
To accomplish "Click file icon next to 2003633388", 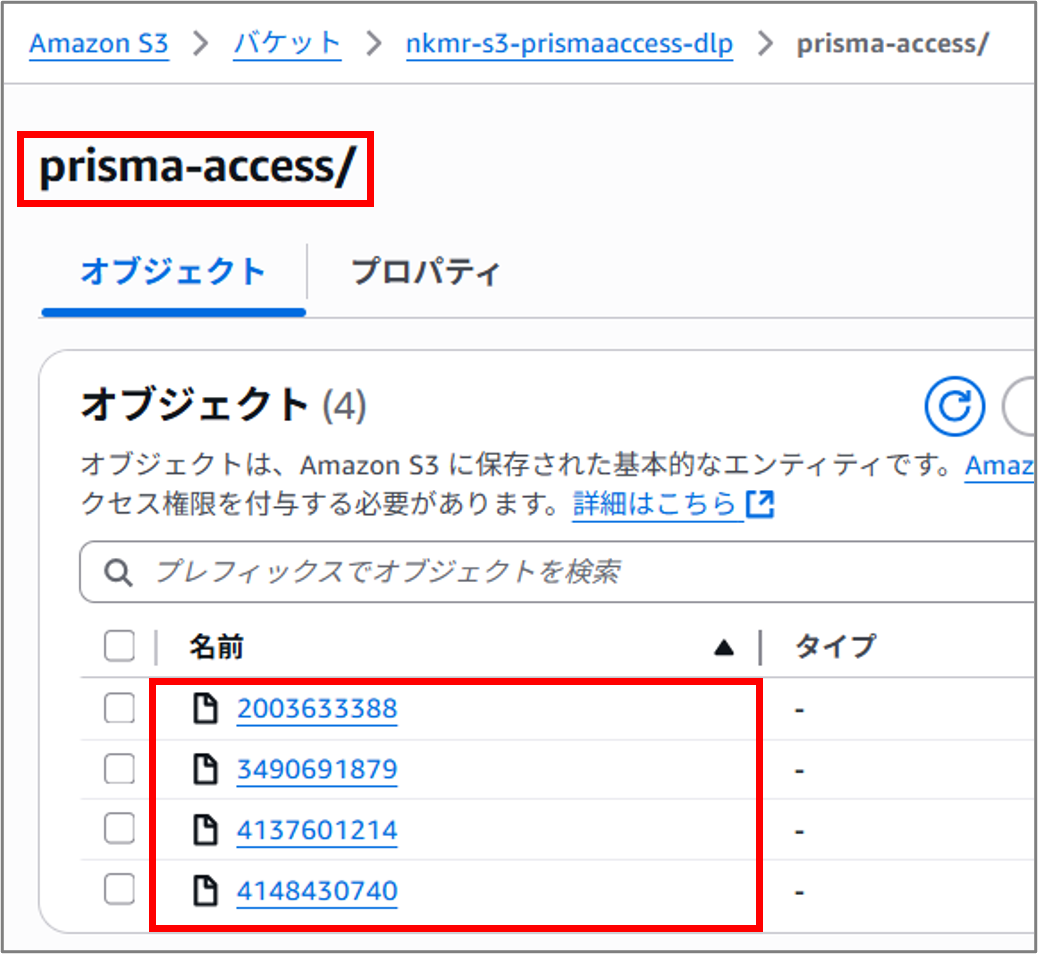I will pos(205,709).
